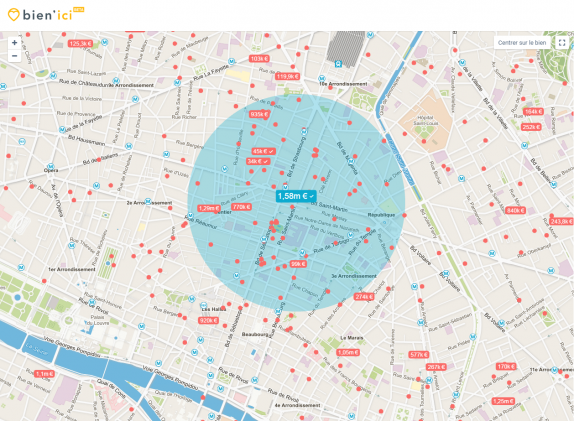Open the 164k€ listing marker
The width and height of the screenshot is (574, 421).
533,111
